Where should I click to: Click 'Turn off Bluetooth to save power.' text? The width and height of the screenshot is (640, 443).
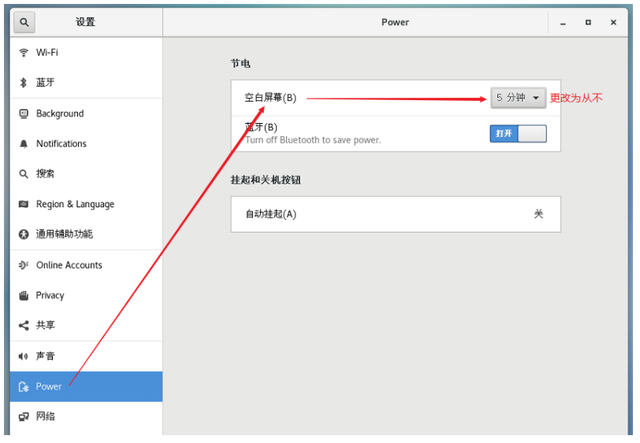point(313,140)
